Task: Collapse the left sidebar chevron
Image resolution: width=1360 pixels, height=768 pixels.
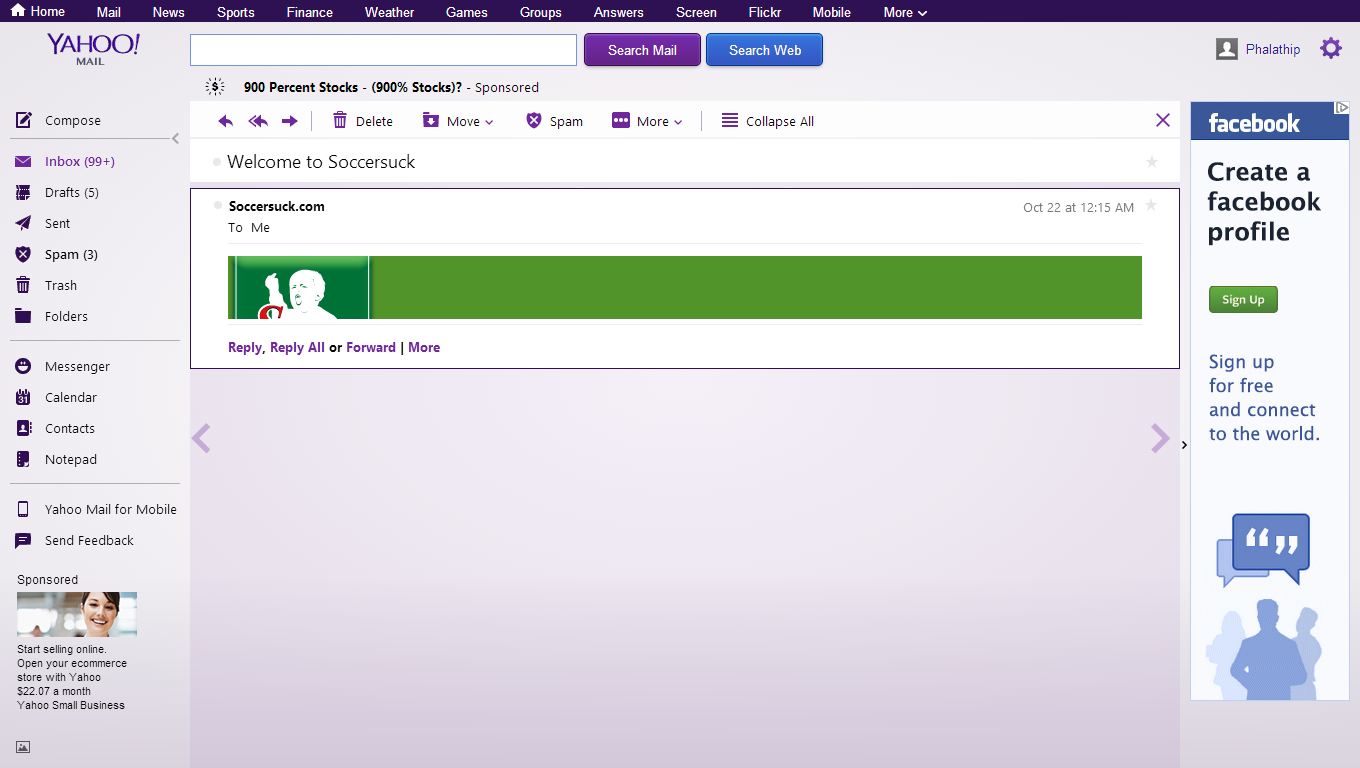Action: point(175,139)
